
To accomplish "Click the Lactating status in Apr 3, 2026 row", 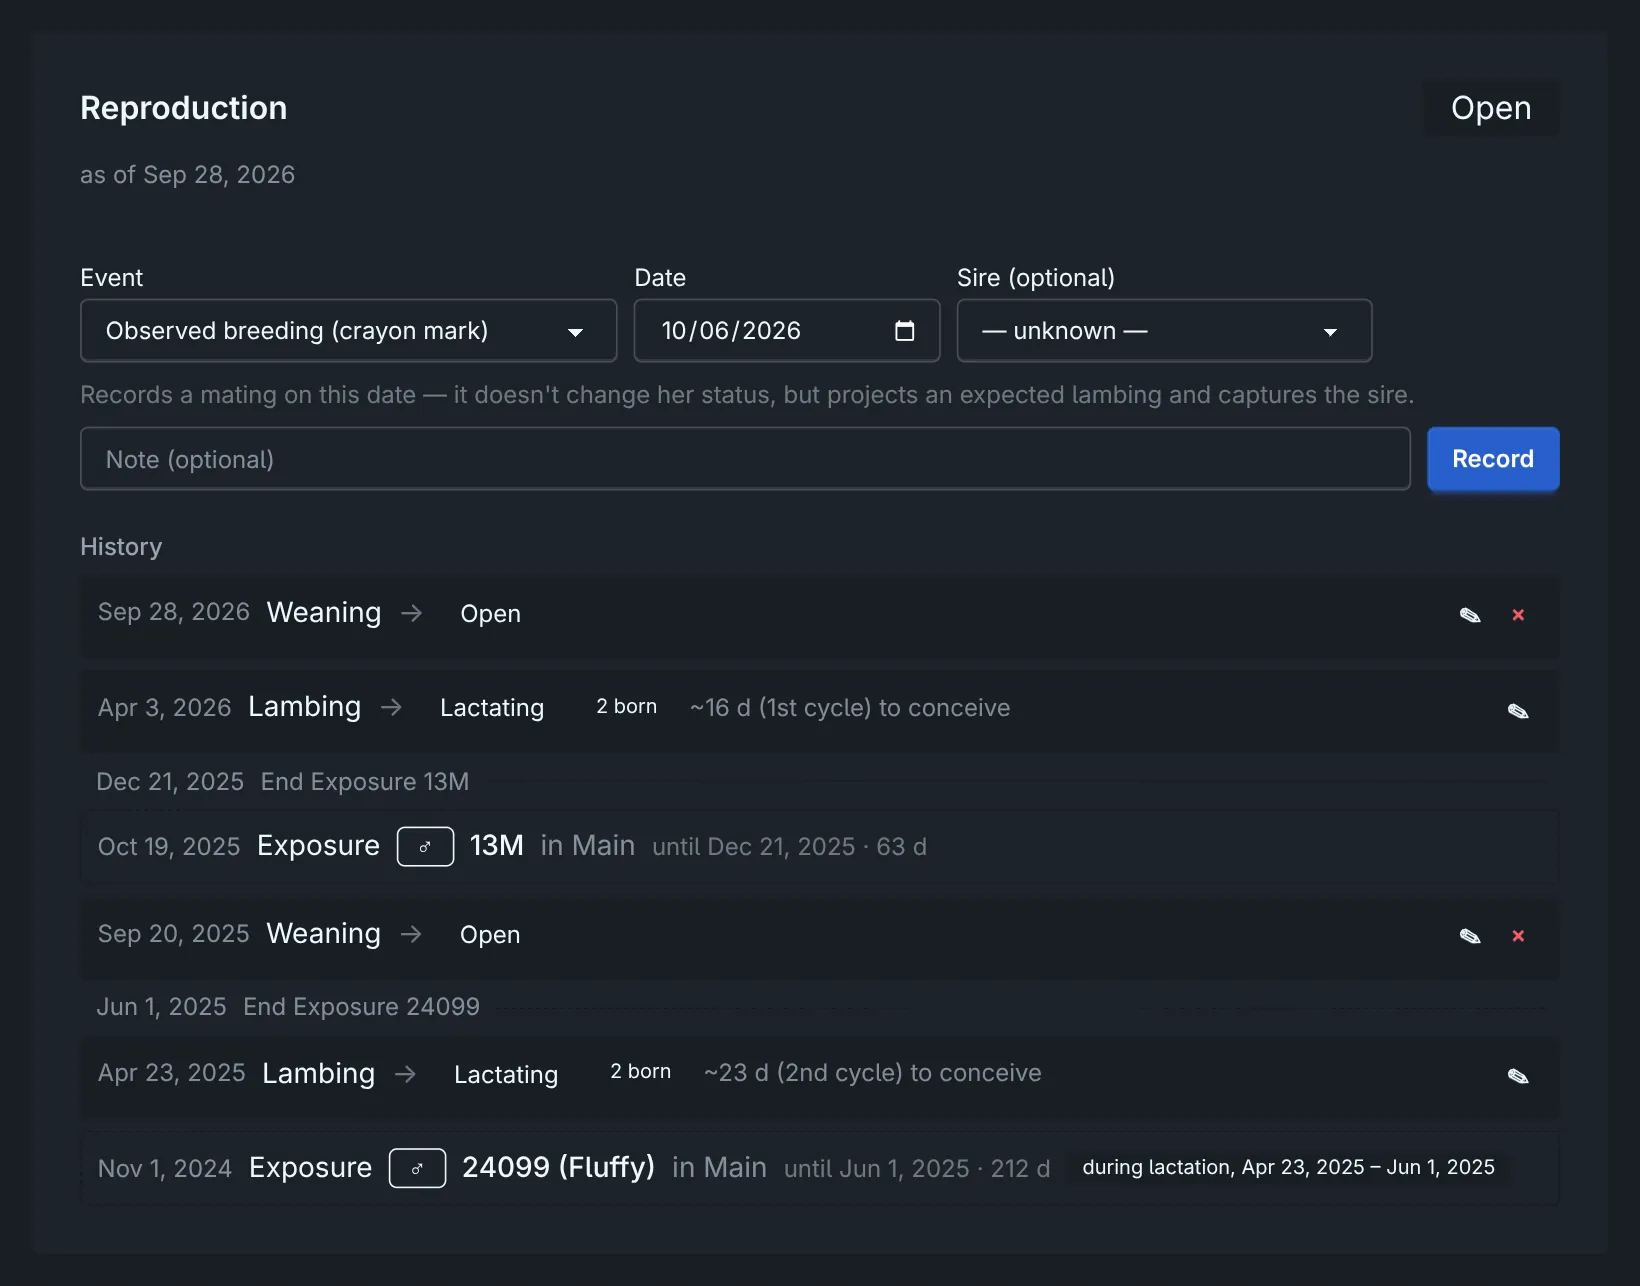I will pos(492,708).
